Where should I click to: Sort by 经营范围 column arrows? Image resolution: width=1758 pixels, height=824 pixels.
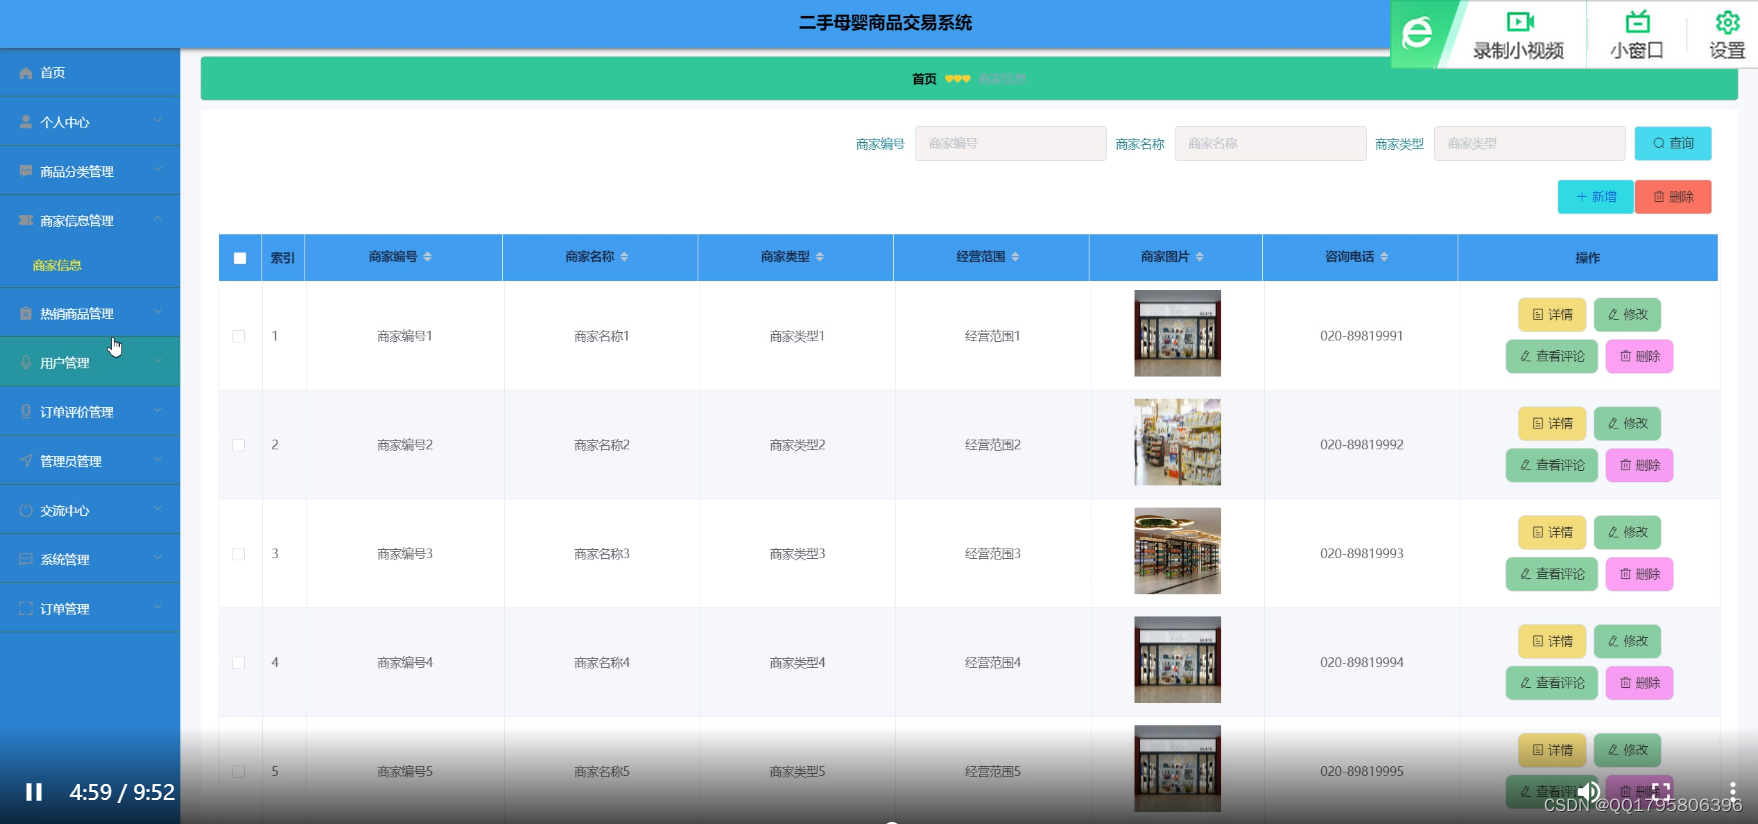click(x=1015, y=257)
